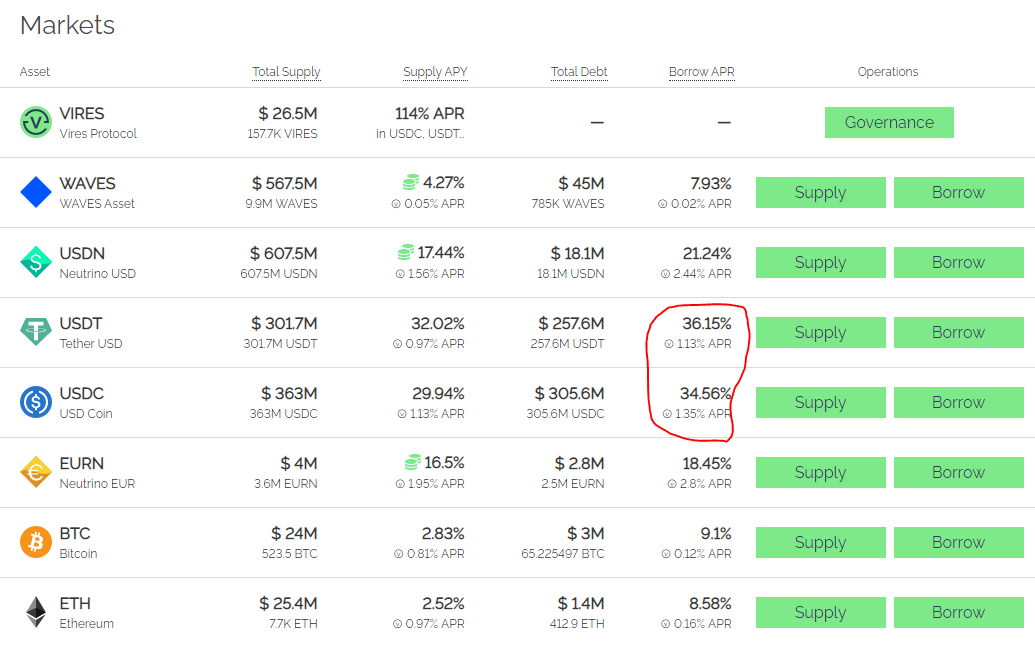
Task: Click the 412.9 ETH debt amount
Action: click(577, 623)
